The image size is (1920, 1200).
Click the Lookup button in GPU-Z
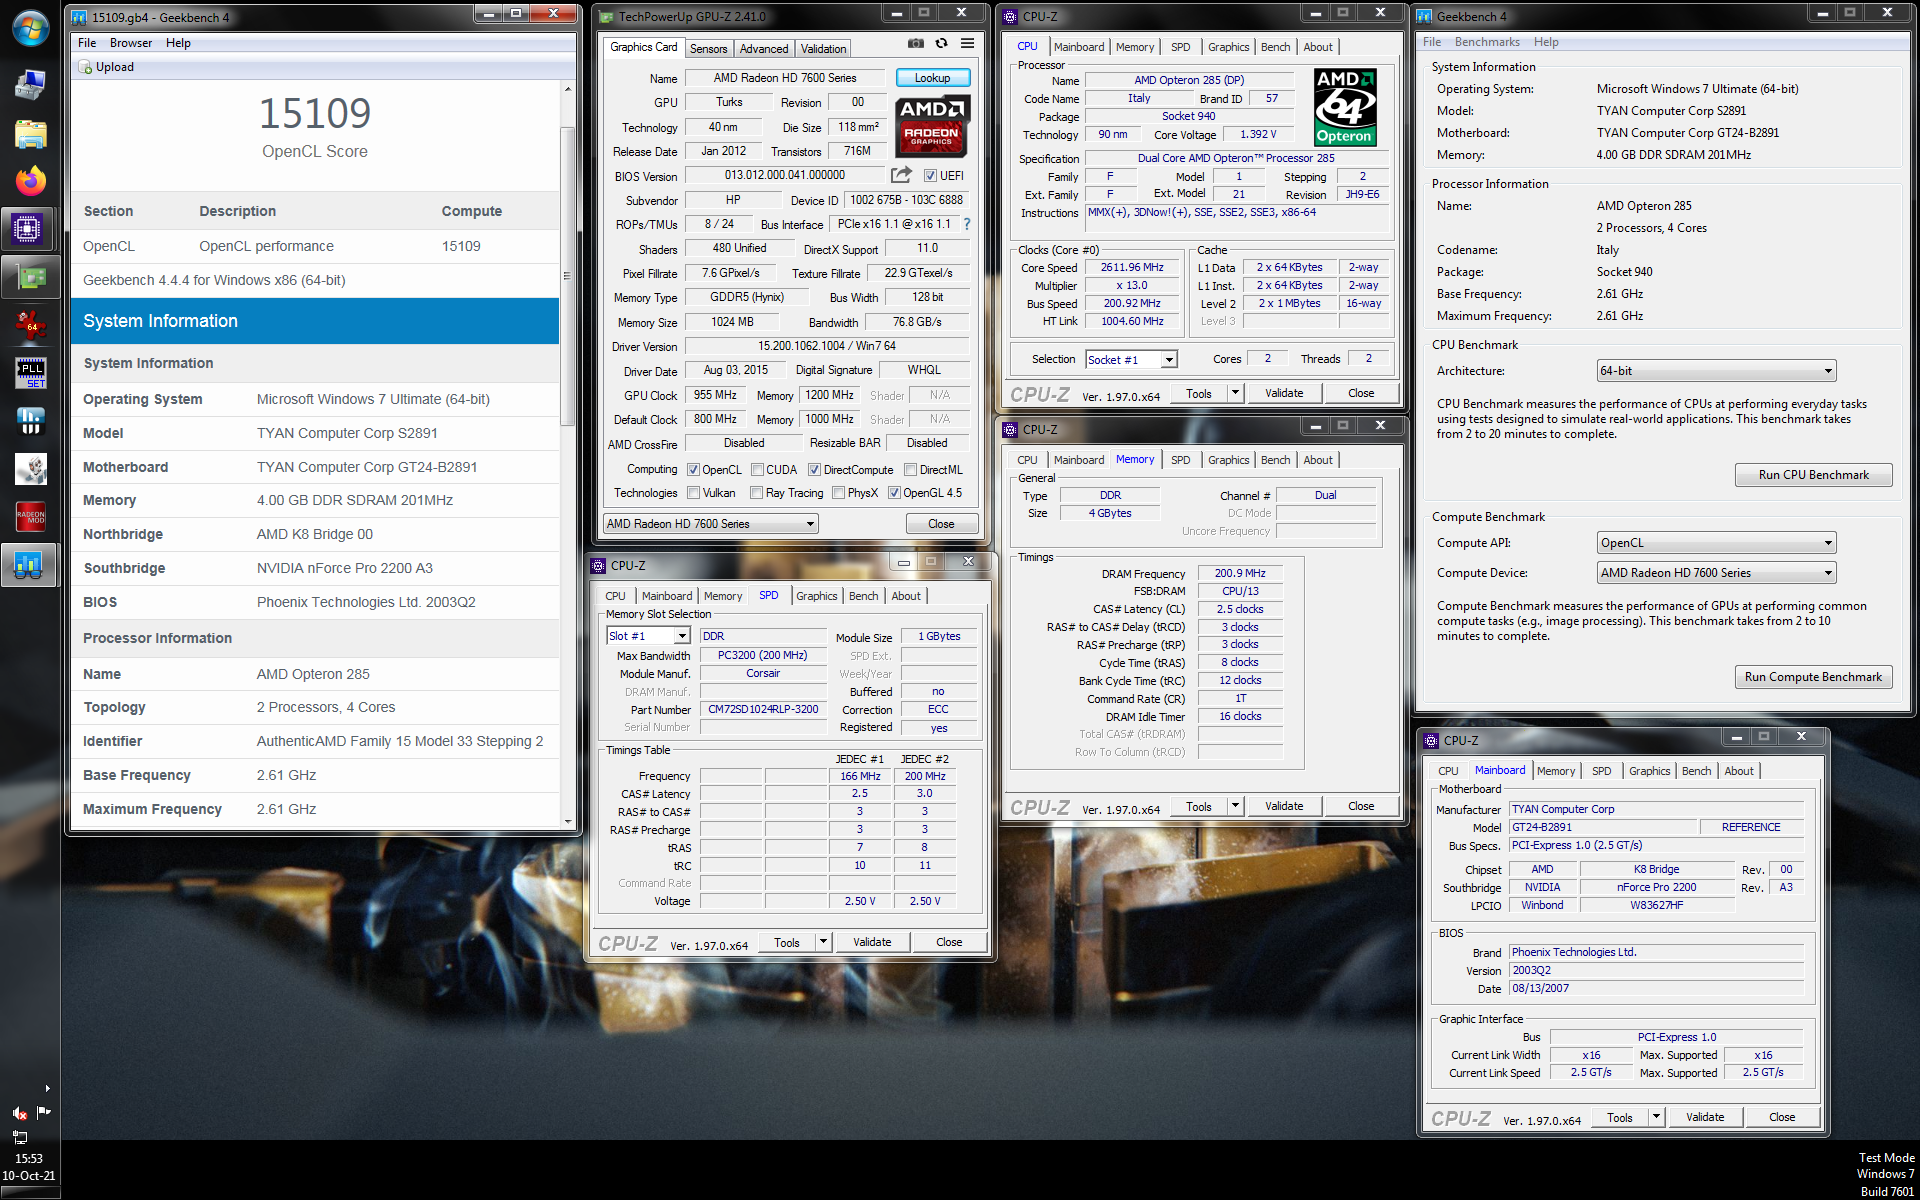[932, 78]
